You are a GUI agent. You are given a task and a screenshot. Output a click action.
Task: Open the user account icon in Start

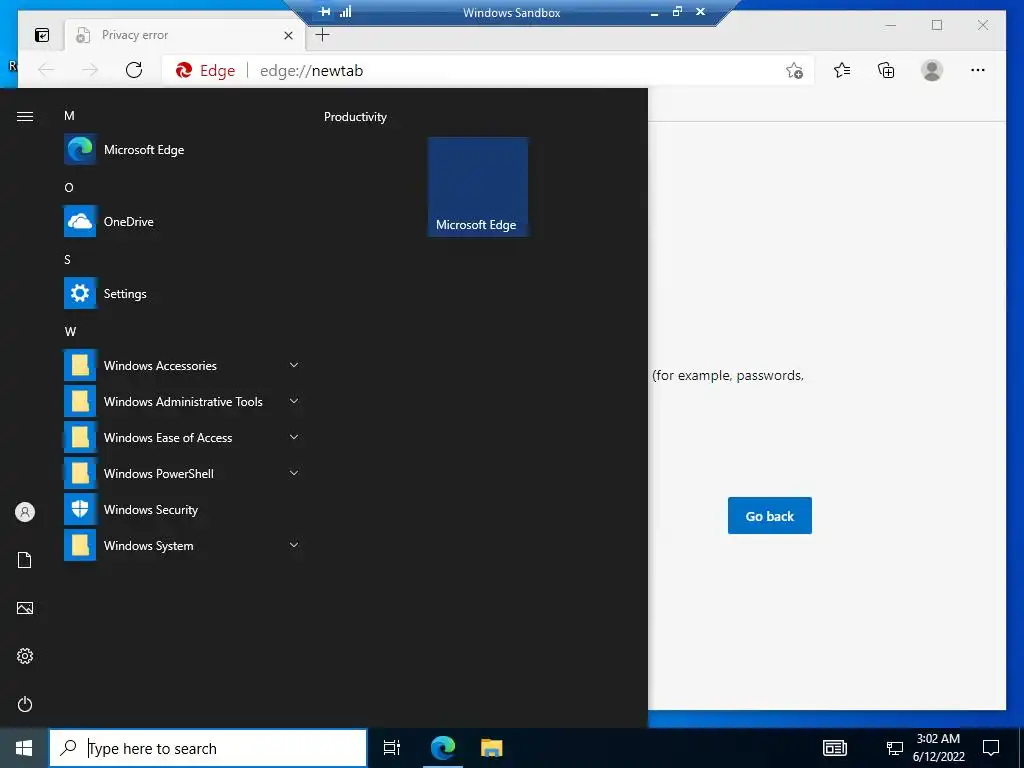pyautogui.click(x=25, y=512)
